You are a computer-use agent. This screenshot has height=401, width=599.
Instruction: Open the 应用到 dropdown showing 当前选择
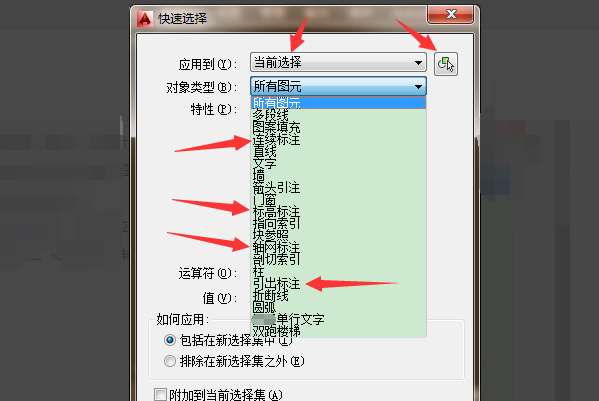338,63
